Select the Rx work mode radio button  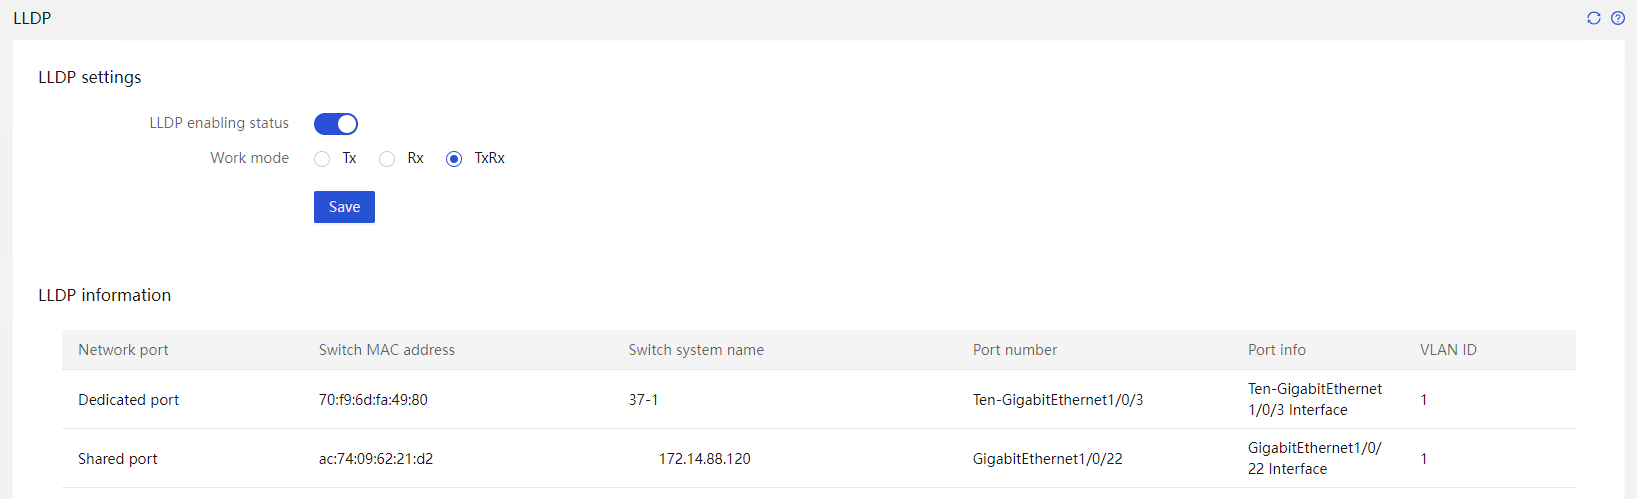tap(387, 159)
